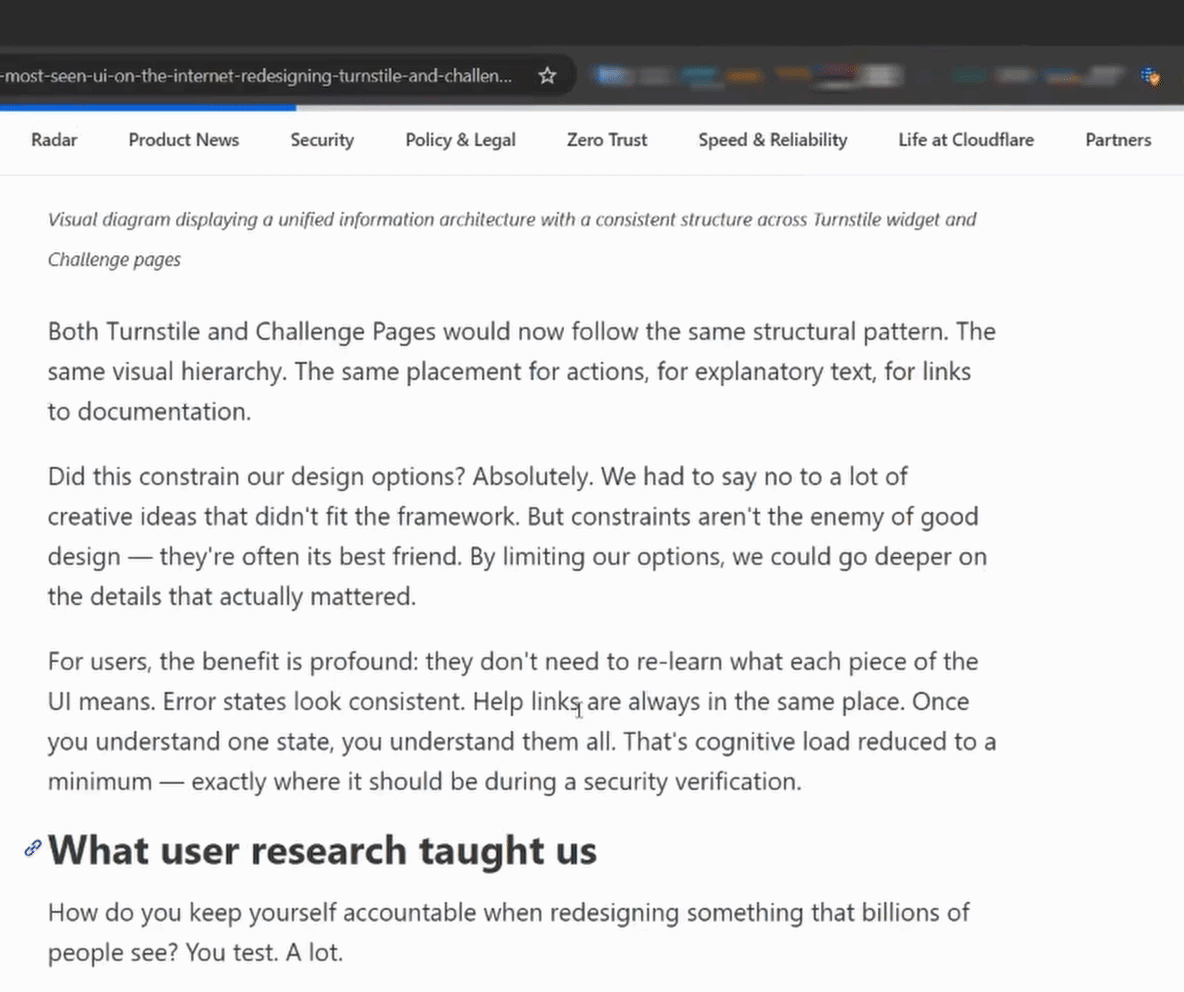Open the Partners nav link
The height and width of the screenshot is (992, 1184).
click(x=1117, y=140)
